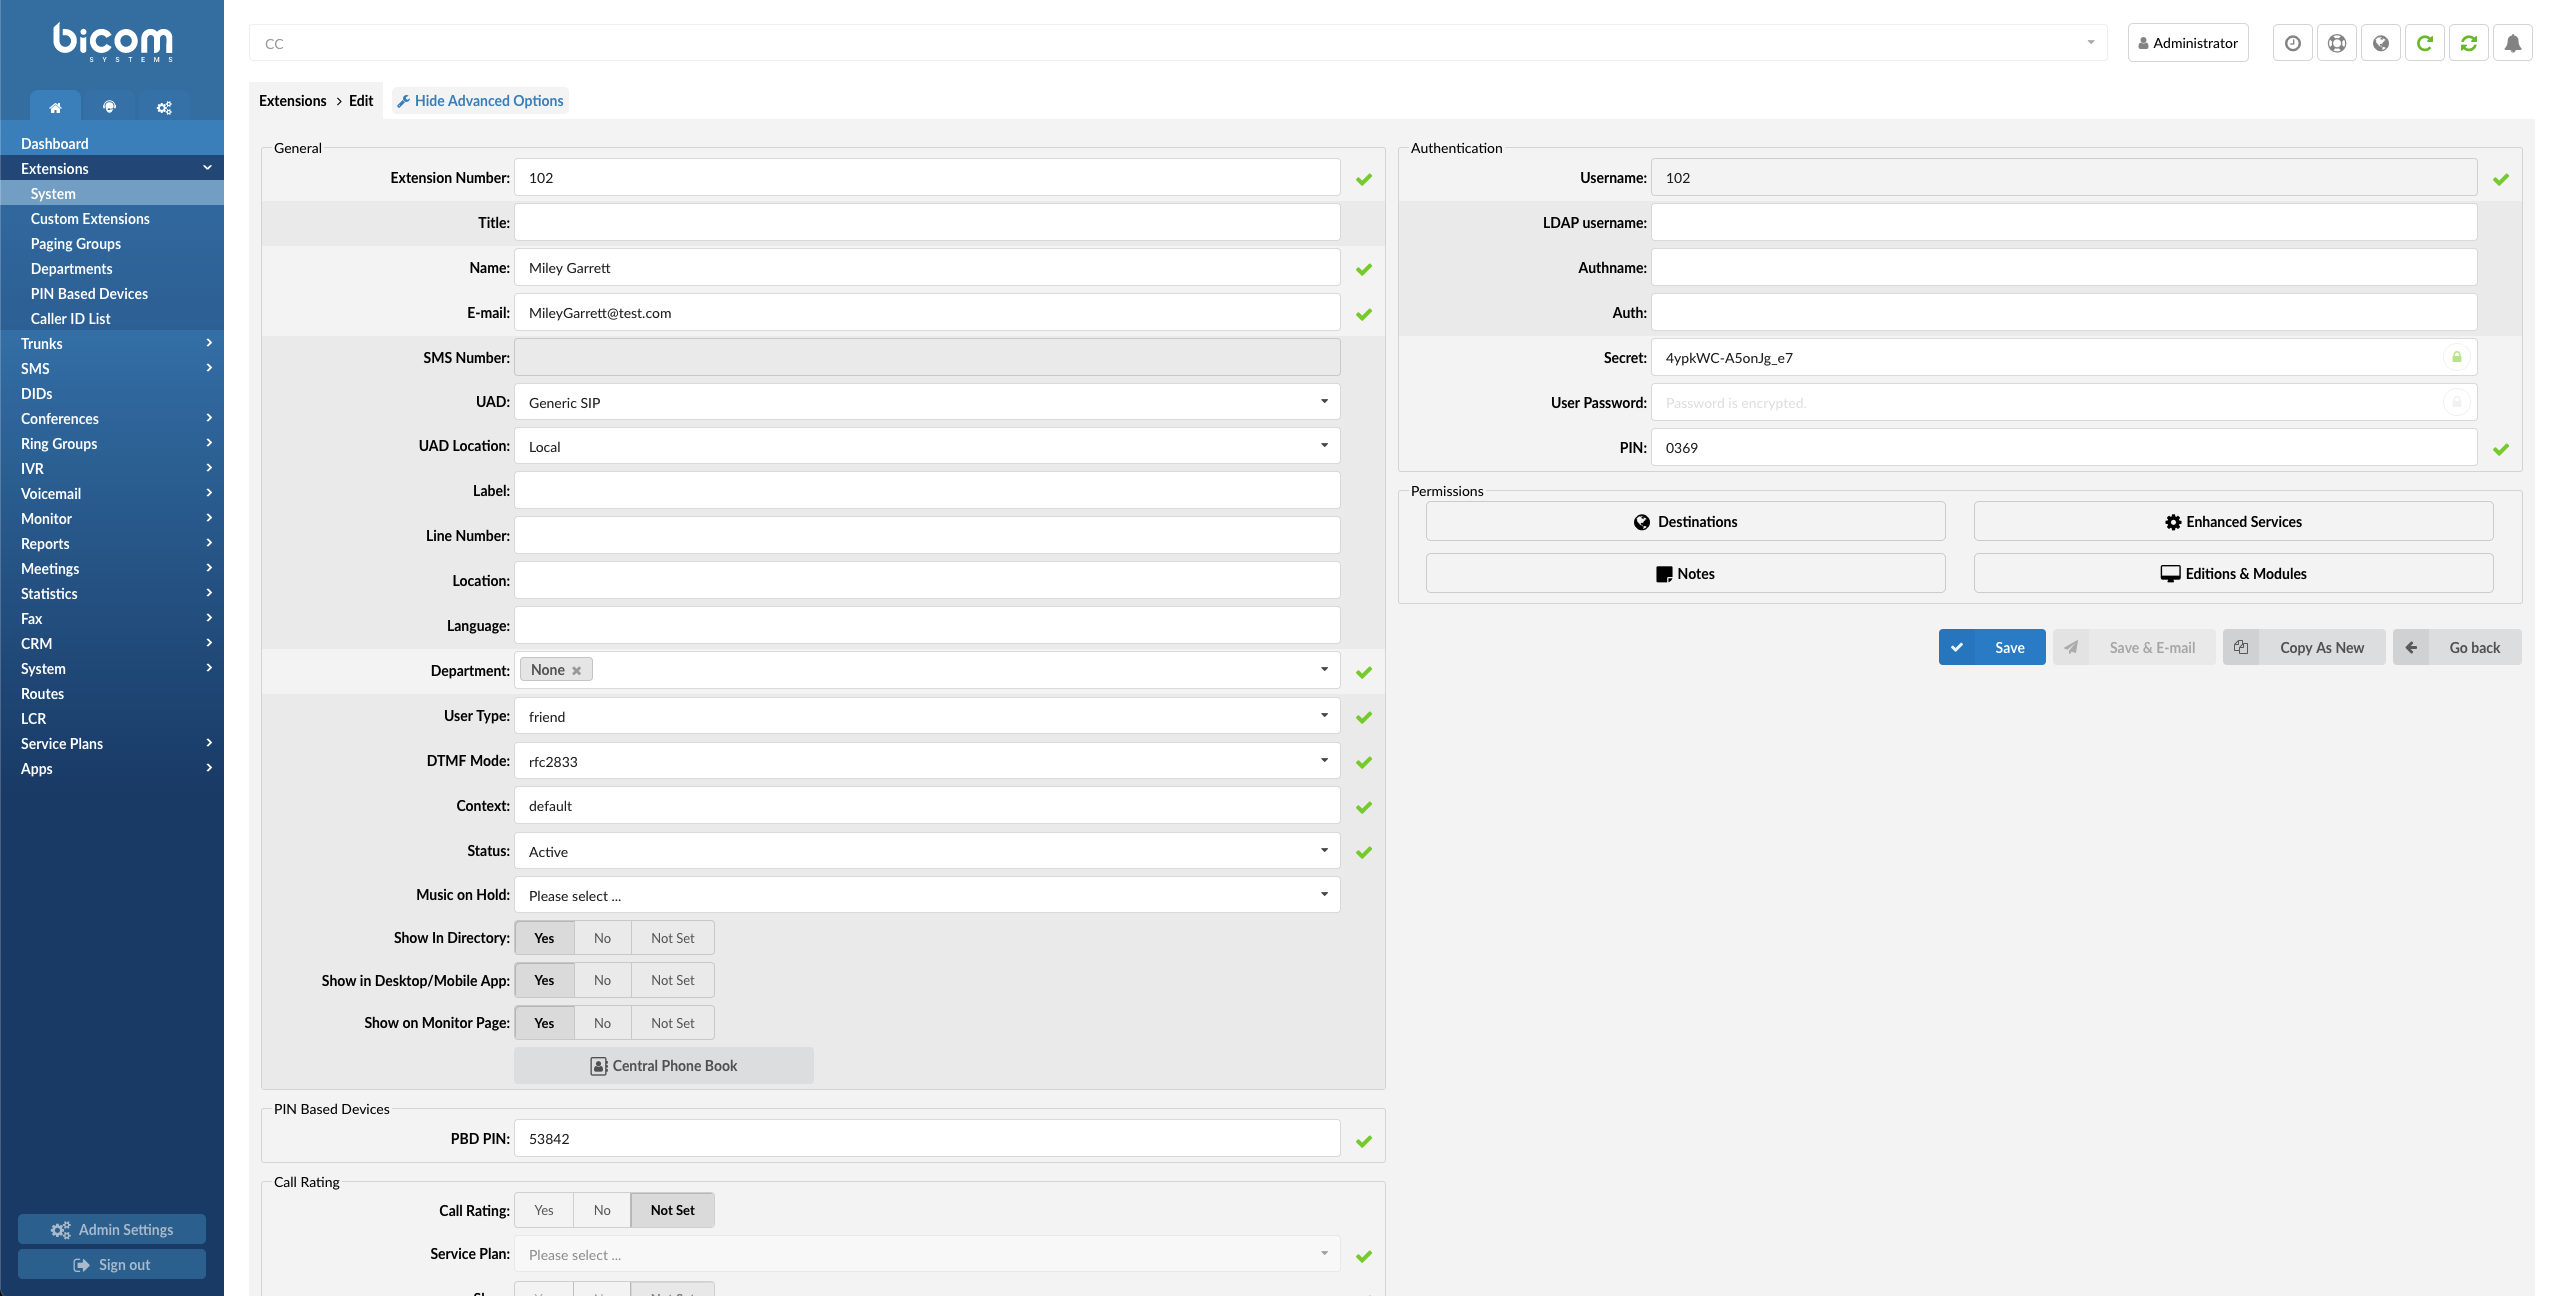This screenshot has width=2549, height=1296.
Task: Open the headset agent tab icon in sidebar
Action: click(109, 107)
